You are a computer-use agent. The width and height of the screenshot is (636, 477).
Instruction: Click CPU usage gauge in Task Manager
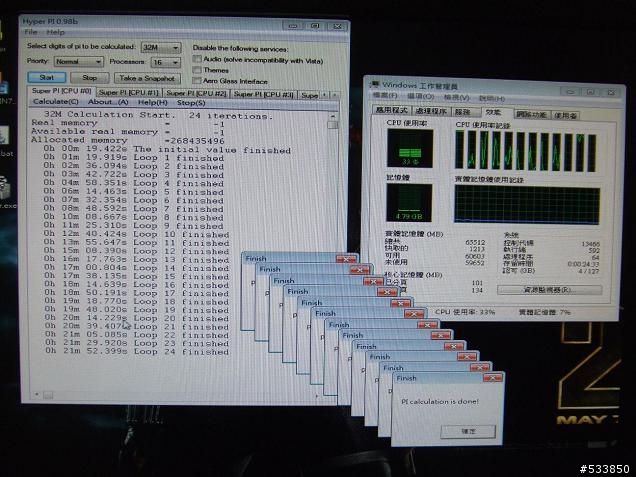click(410, 148)
